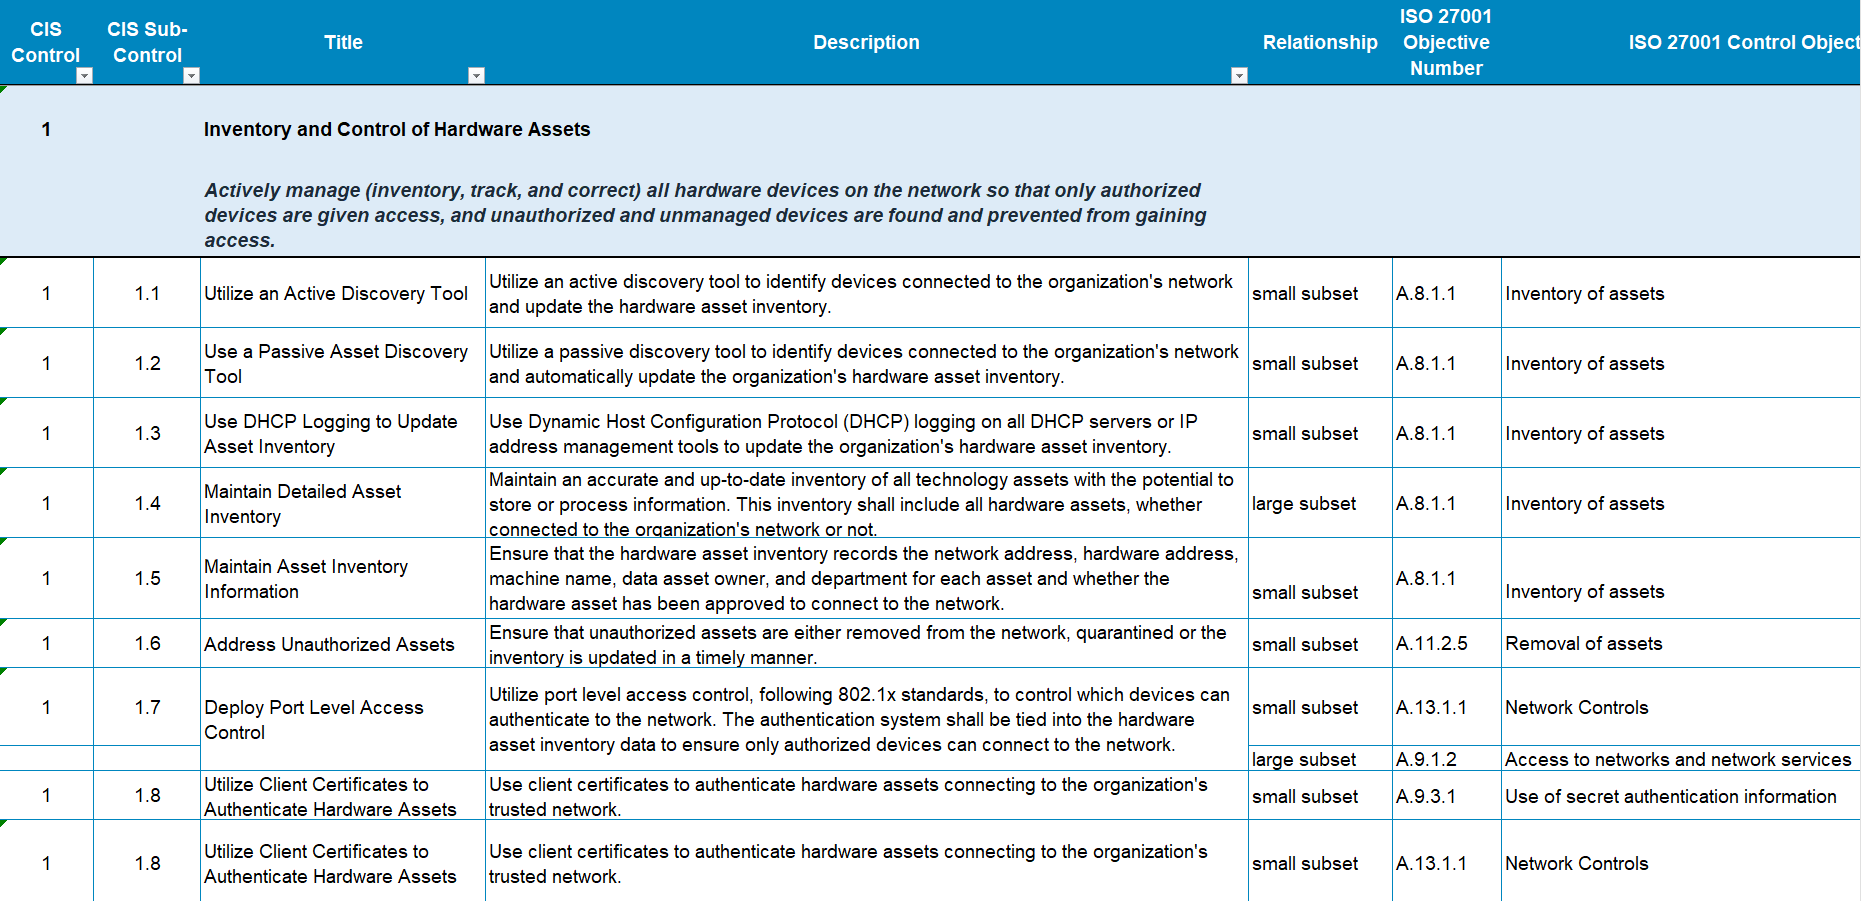Select the ISO 27001 Objective Number header
Image resolution: width=1861 pixels, height=901 pixels.
pos(1446,42)
